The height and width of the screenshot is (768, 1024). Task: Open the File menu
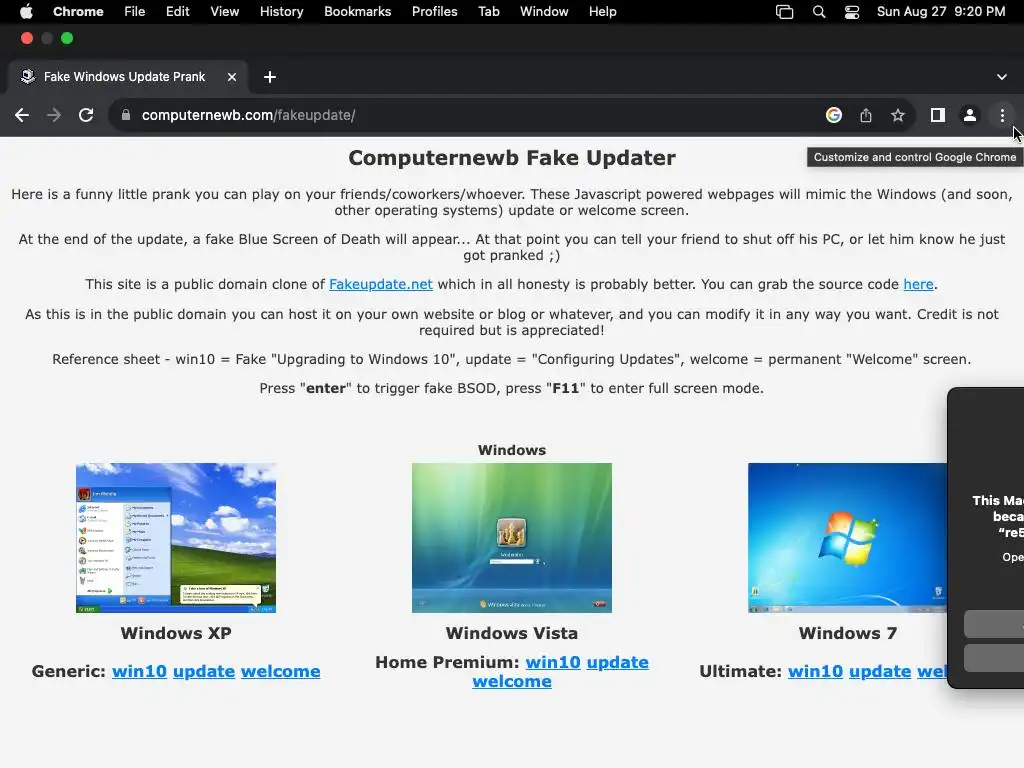(135, 12)
